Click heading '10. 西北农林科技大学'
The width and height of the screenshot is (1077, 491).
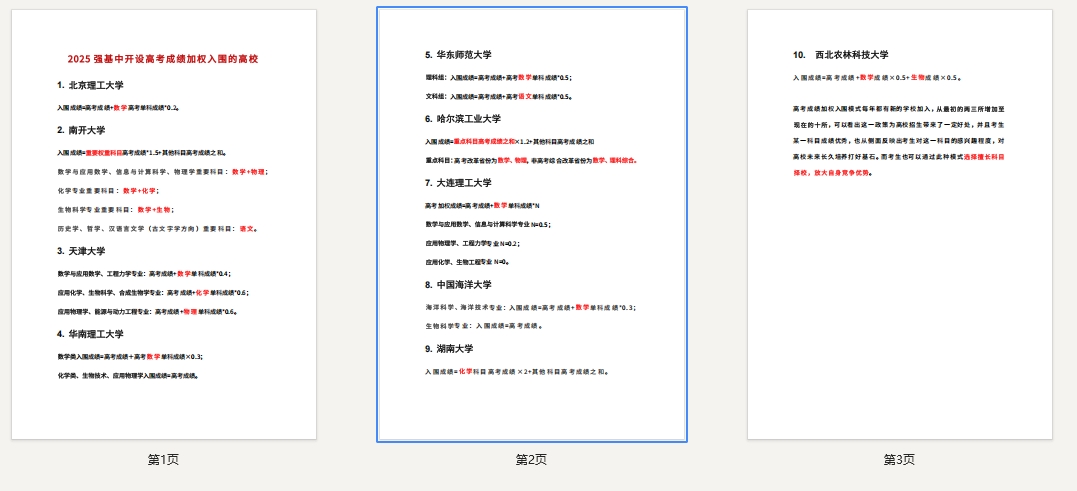841,55
